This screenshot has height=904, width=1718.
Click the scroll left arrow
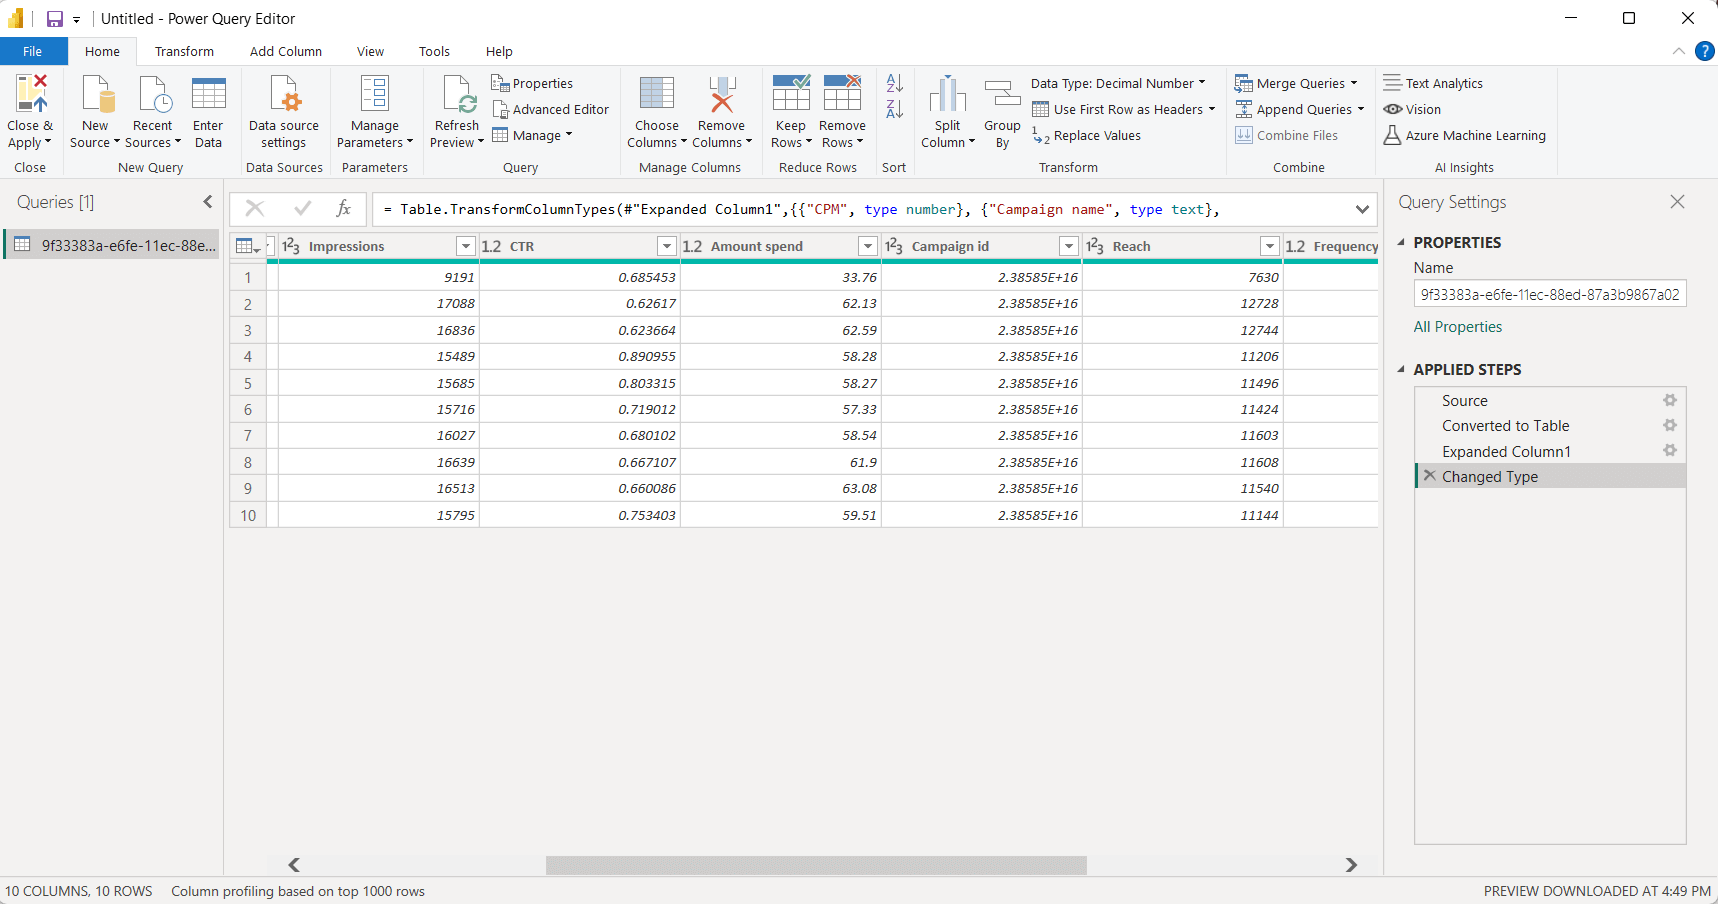pyautogui.click(x=294, y=865)
